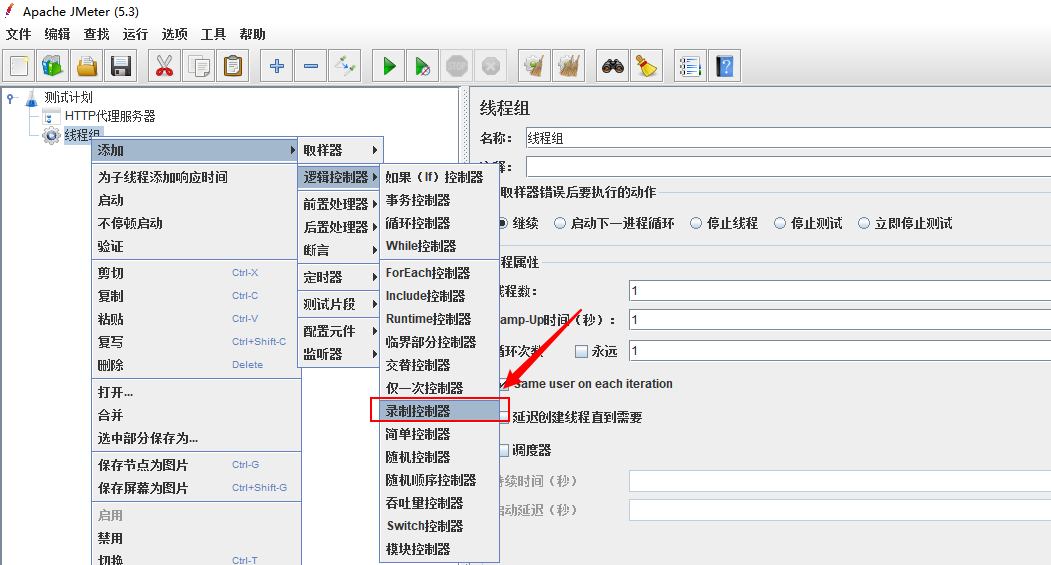Open the 帮助 menu

pyautogui.click(x=253, y=34)
